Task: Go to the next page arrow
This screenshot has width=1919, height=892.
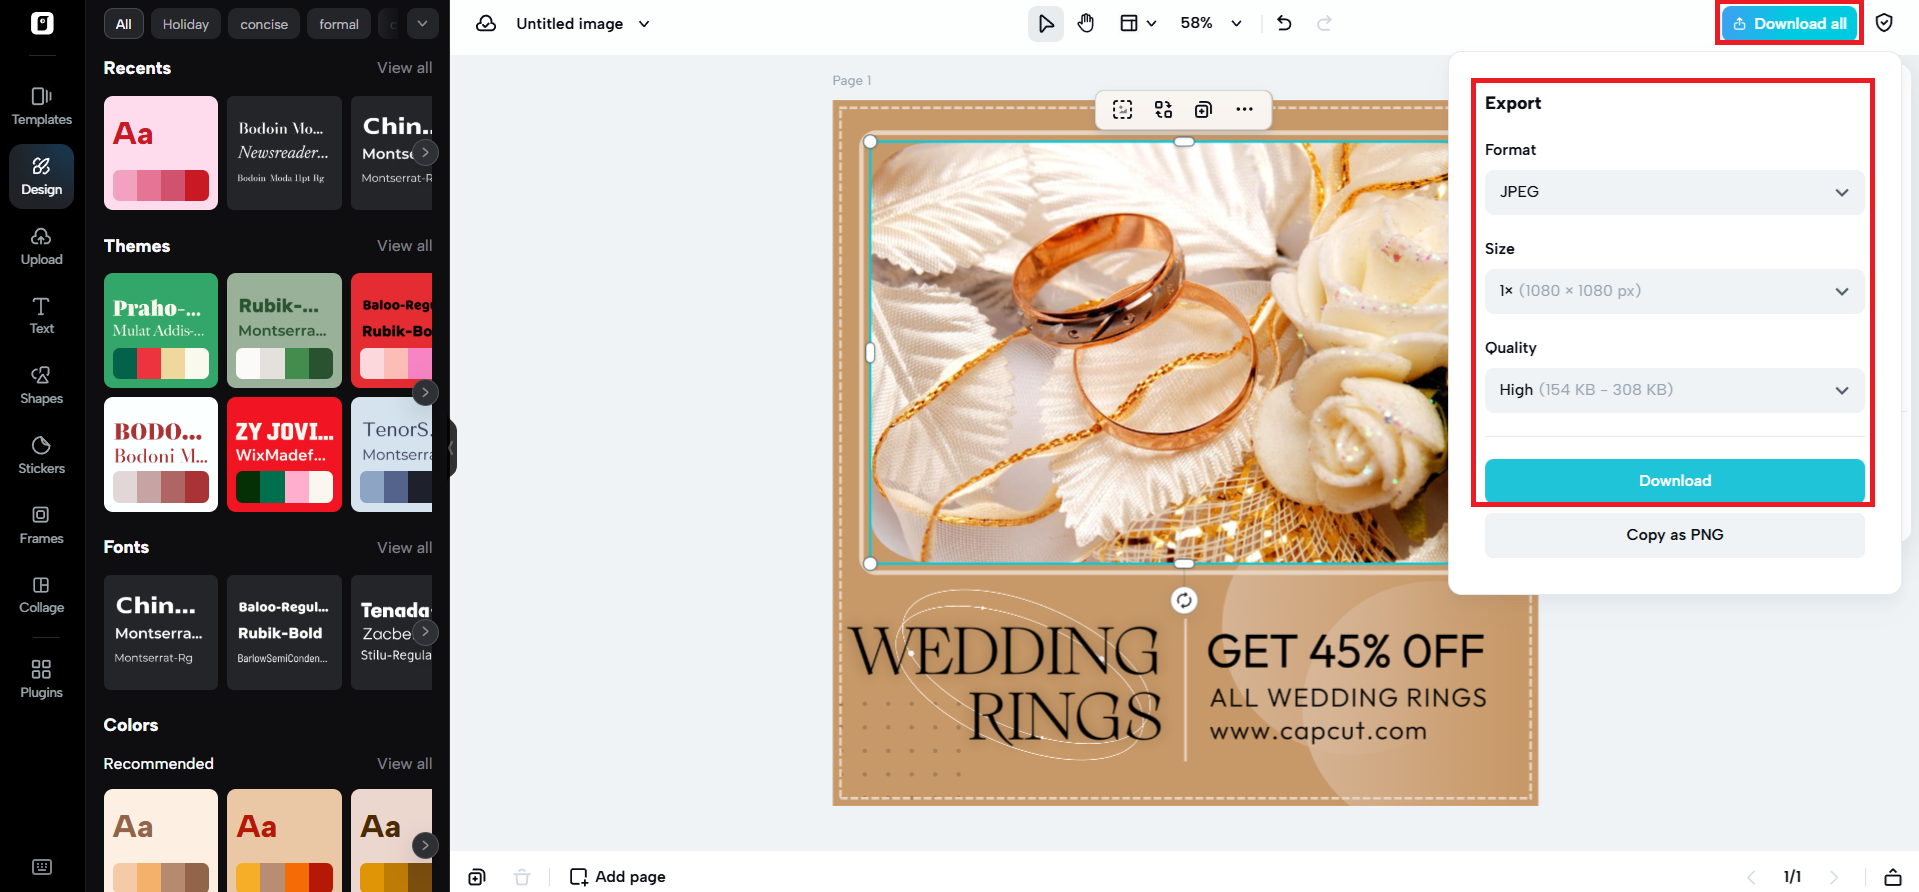Action: pos(1833,877)
